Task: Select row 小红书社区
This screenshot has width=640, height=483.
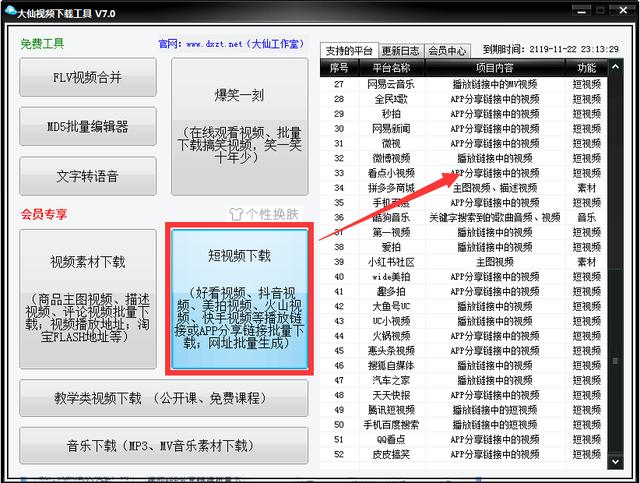Action: point(463,262)
